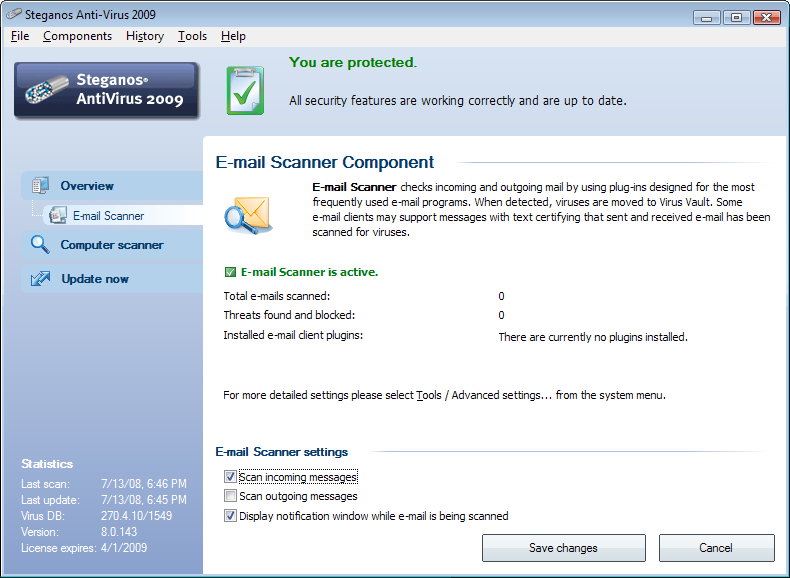This screenshot has width=790, height=578.
Task: Toggle Scan incoming messages checkbox
Action: click(230, 477)
